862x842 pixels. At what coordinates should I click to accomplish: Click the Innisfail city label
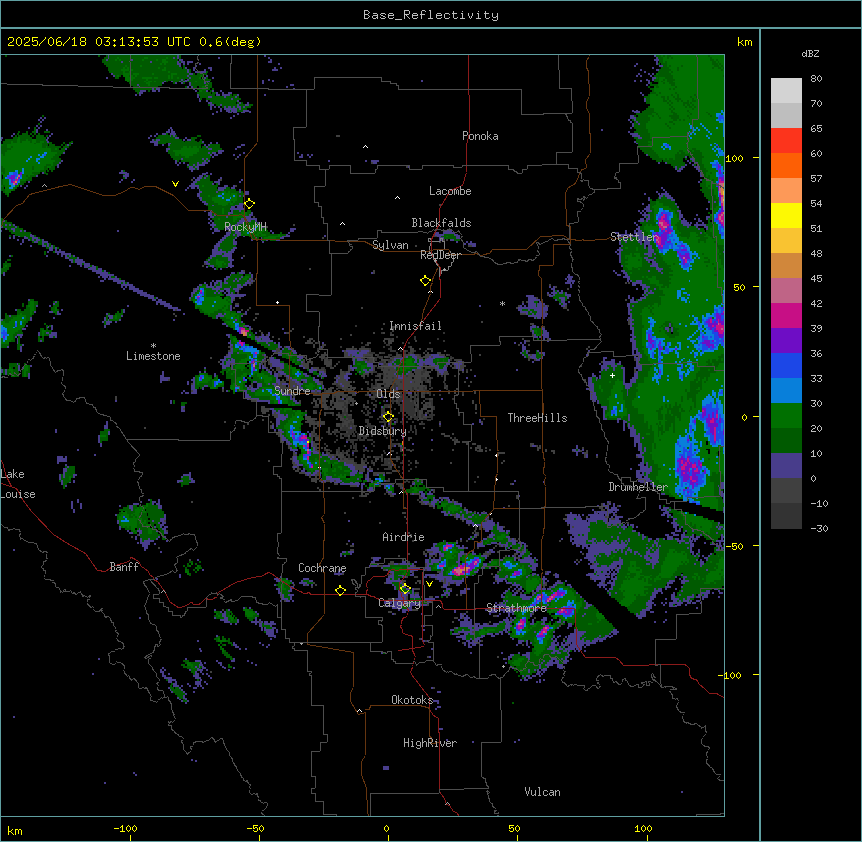[415, 326]
